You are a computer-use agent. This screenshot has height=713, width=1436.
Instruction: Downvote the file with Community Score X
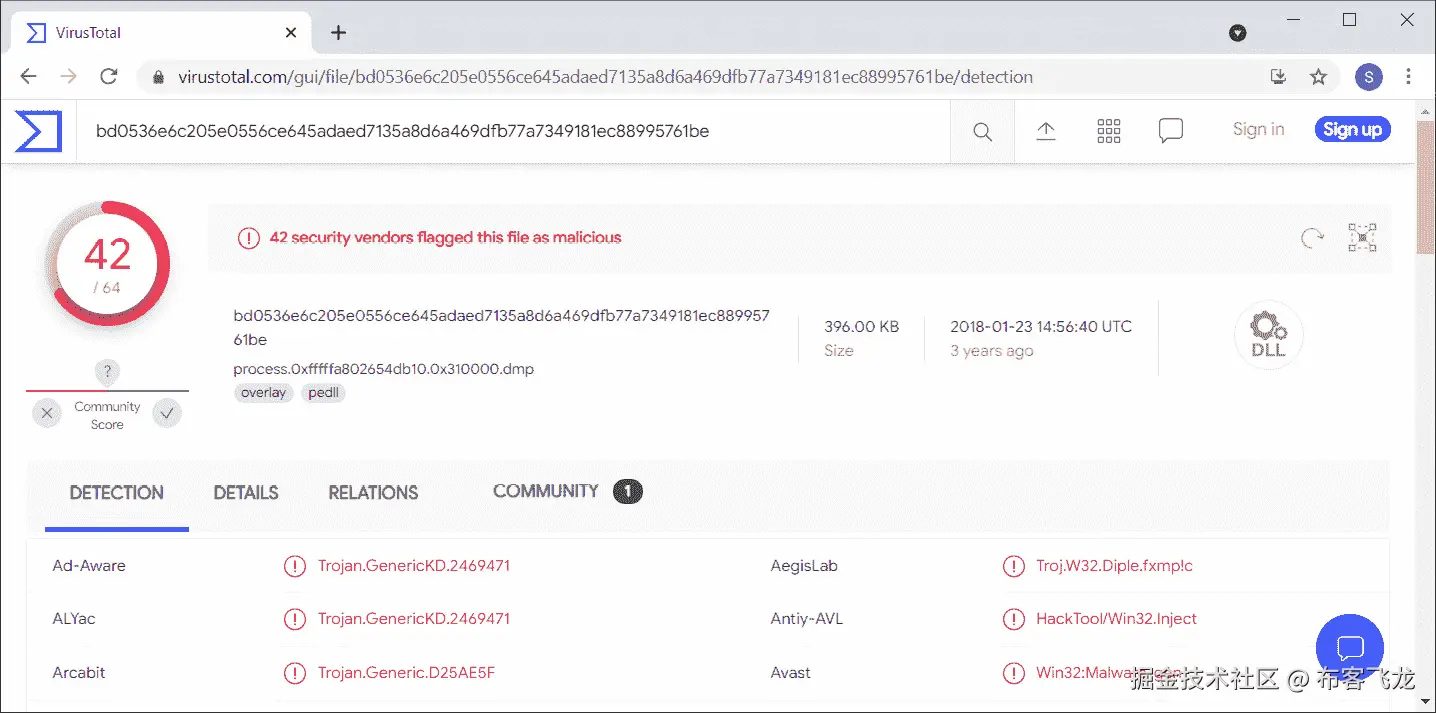(x=46, y=412)
